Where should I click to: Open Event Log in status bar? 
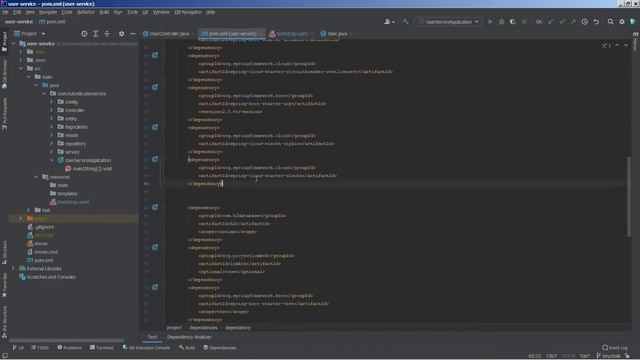615,348
